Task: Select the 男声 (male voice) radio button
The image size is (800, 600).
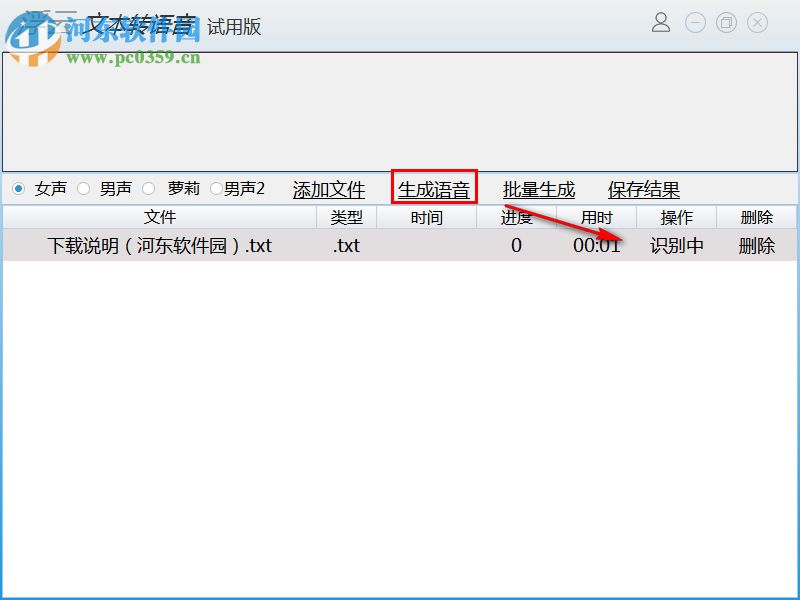Action: point(85,188)
